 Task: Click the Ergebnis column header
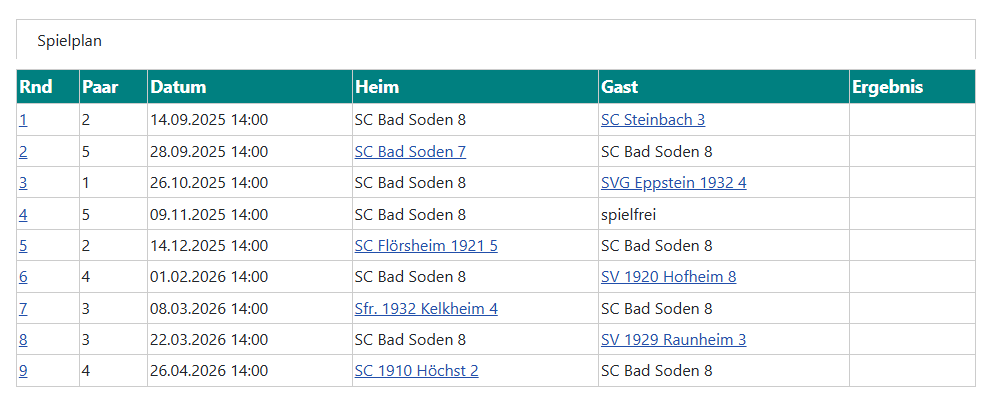click(887, 87)
